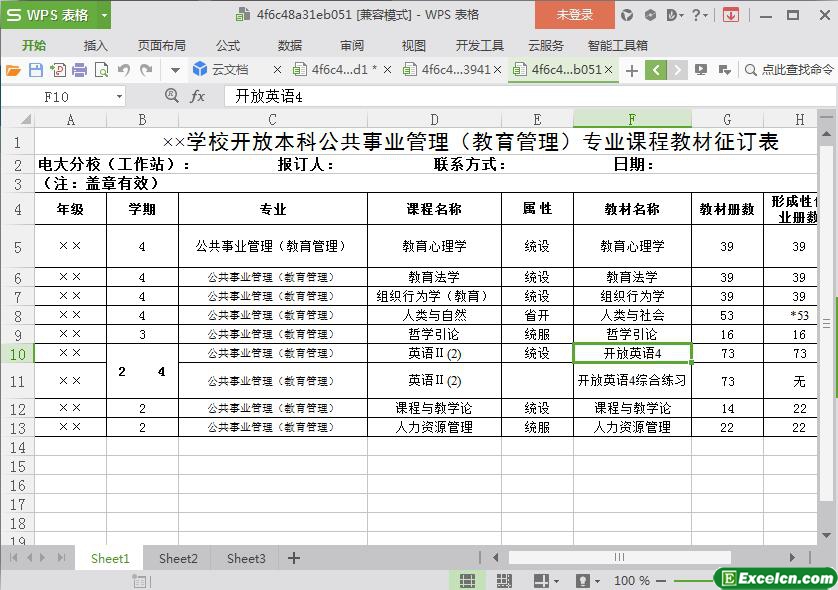Select the Sheet1 tab
The image size is (838, 590).
tap(110, 558)
